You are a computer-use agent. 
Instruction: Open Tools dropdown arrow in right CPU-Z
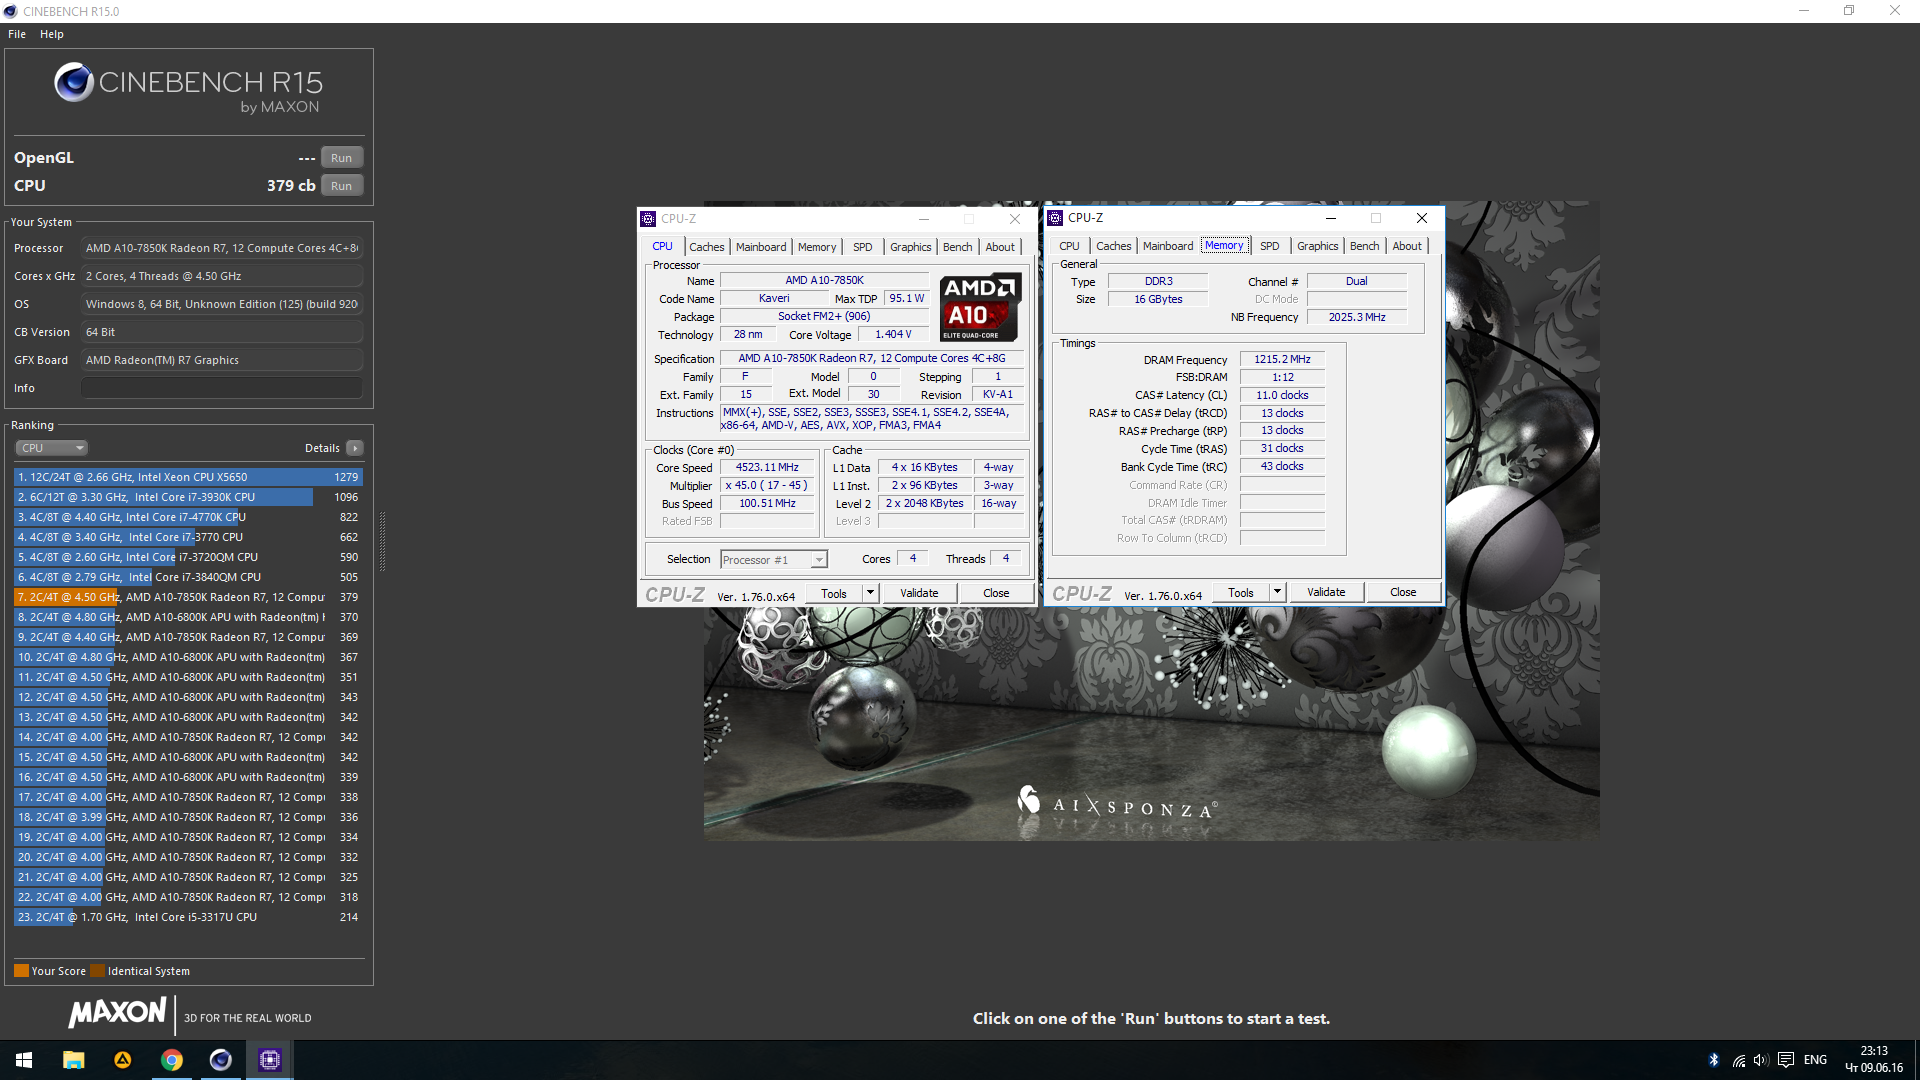point(1277,593)
